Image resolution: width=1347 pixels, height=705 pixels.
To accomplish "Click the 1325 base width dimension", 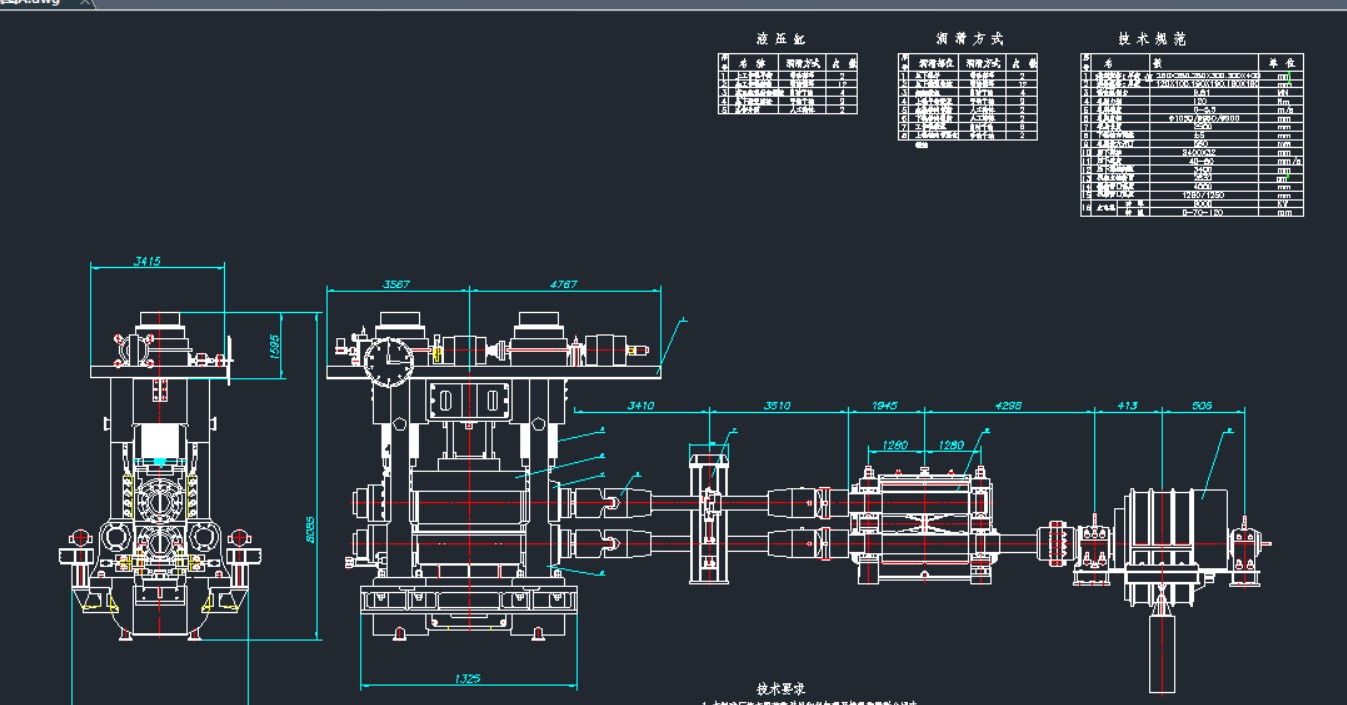I will click(x=467, y=679).
